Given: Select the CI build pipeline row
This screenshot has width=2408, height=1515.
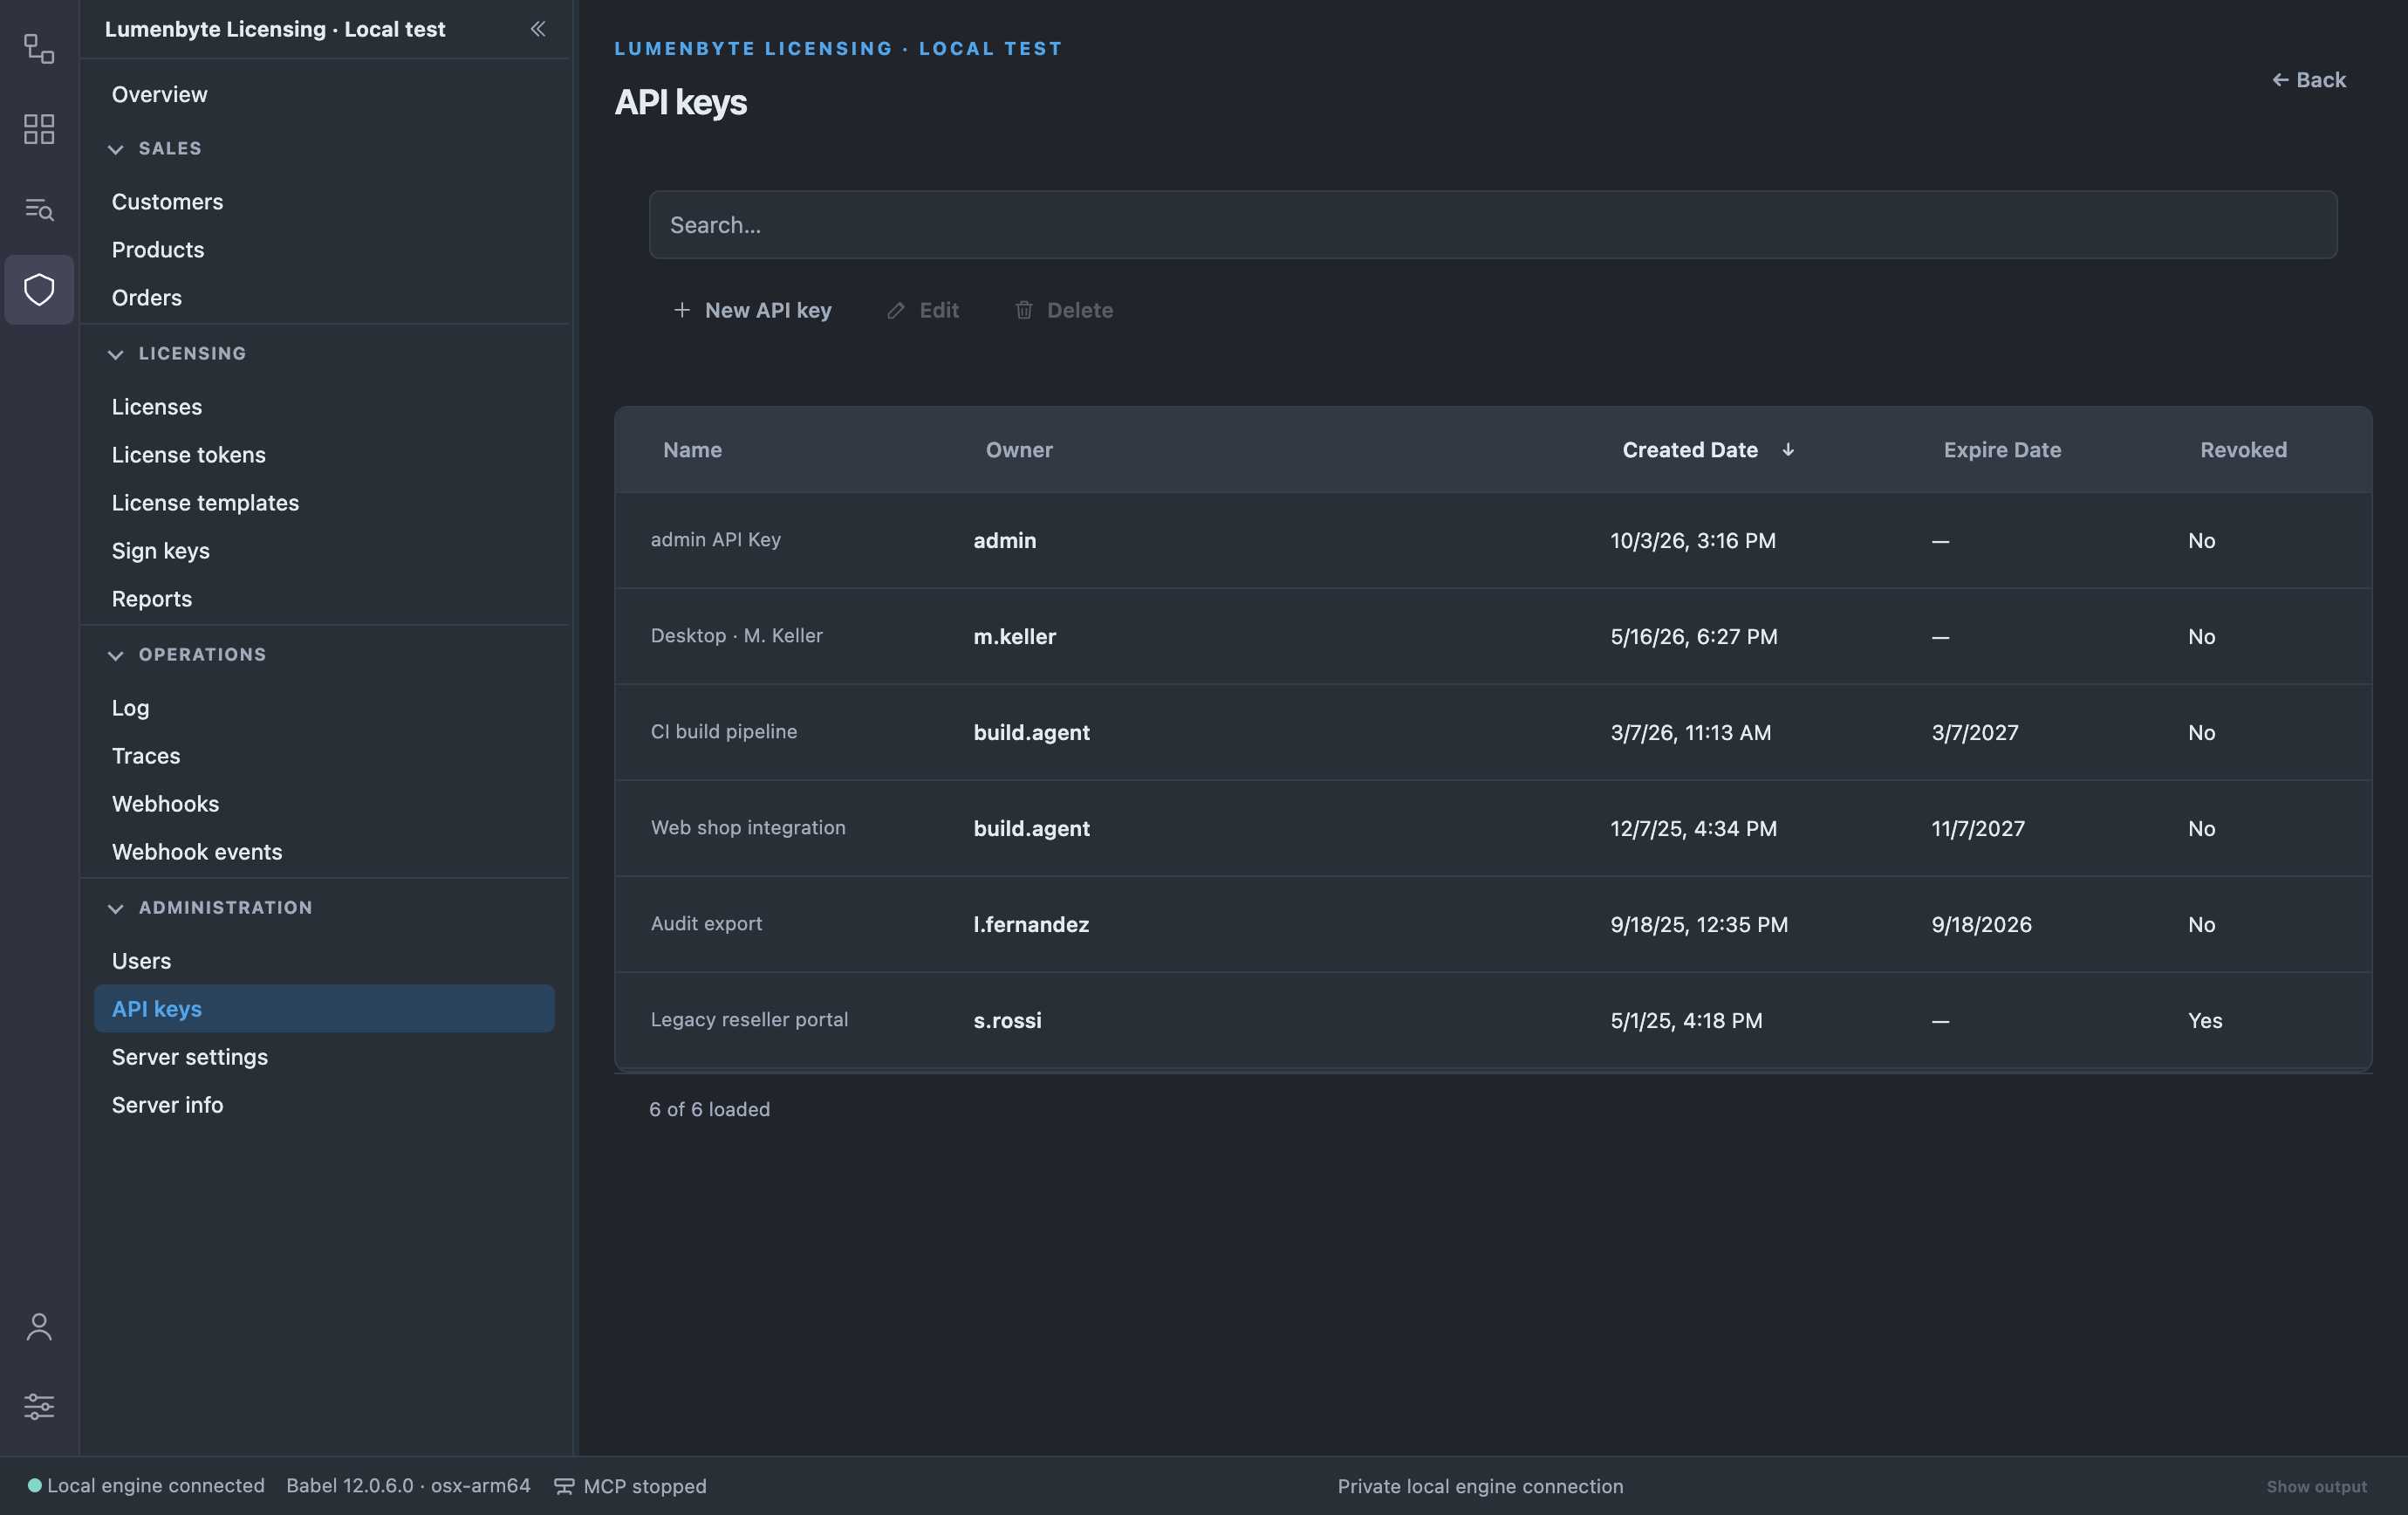Looking at the screenshot, I should coord(1493,732).
